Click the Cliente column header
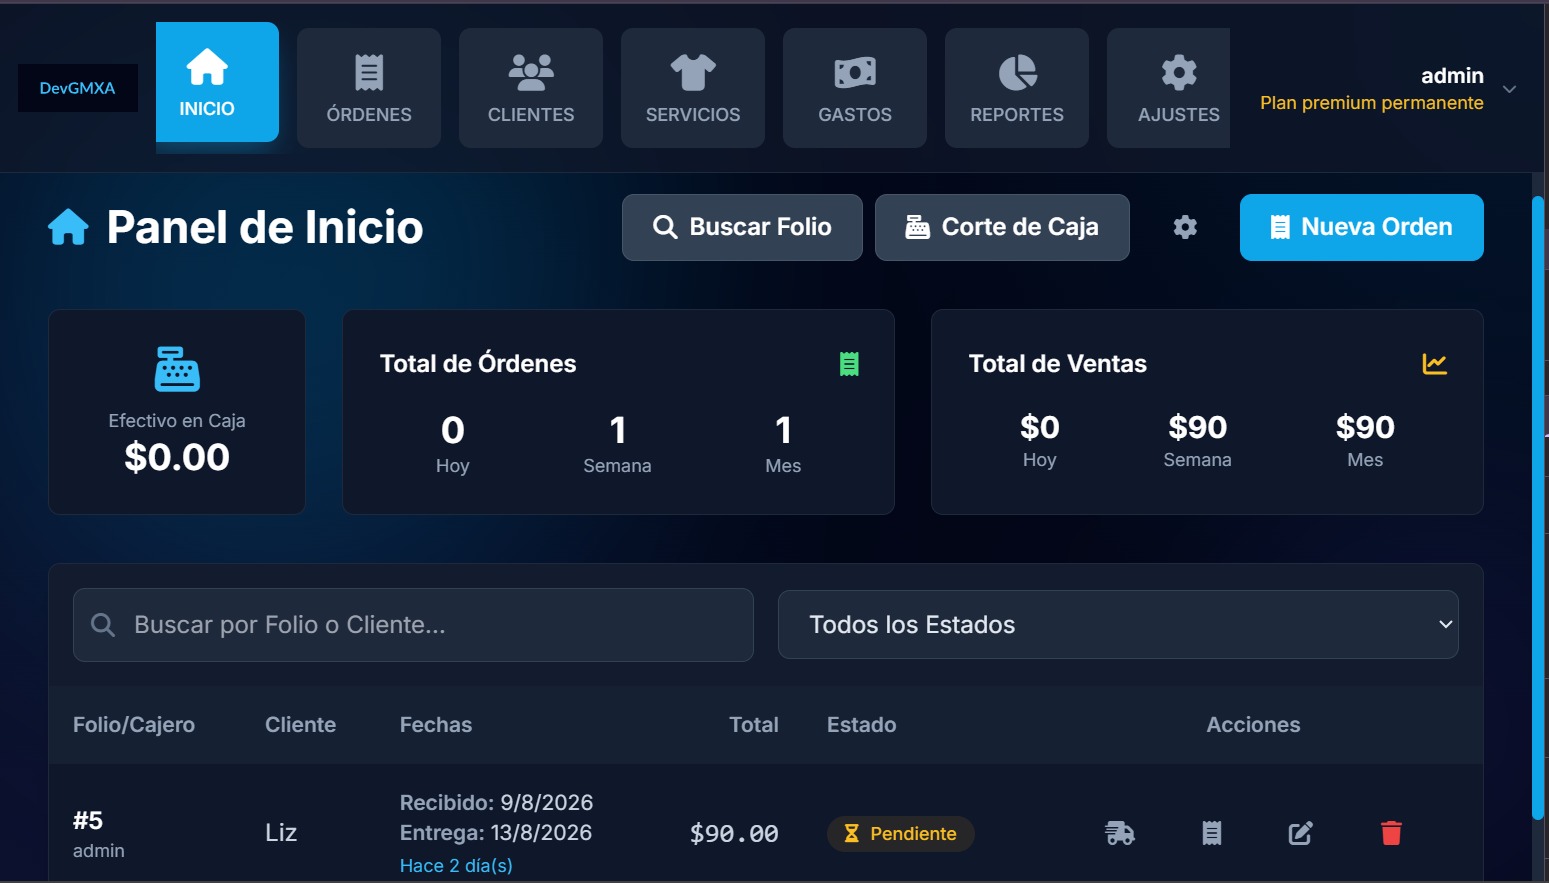Screen dimensions: 1549x883 (x=300, y=725)
